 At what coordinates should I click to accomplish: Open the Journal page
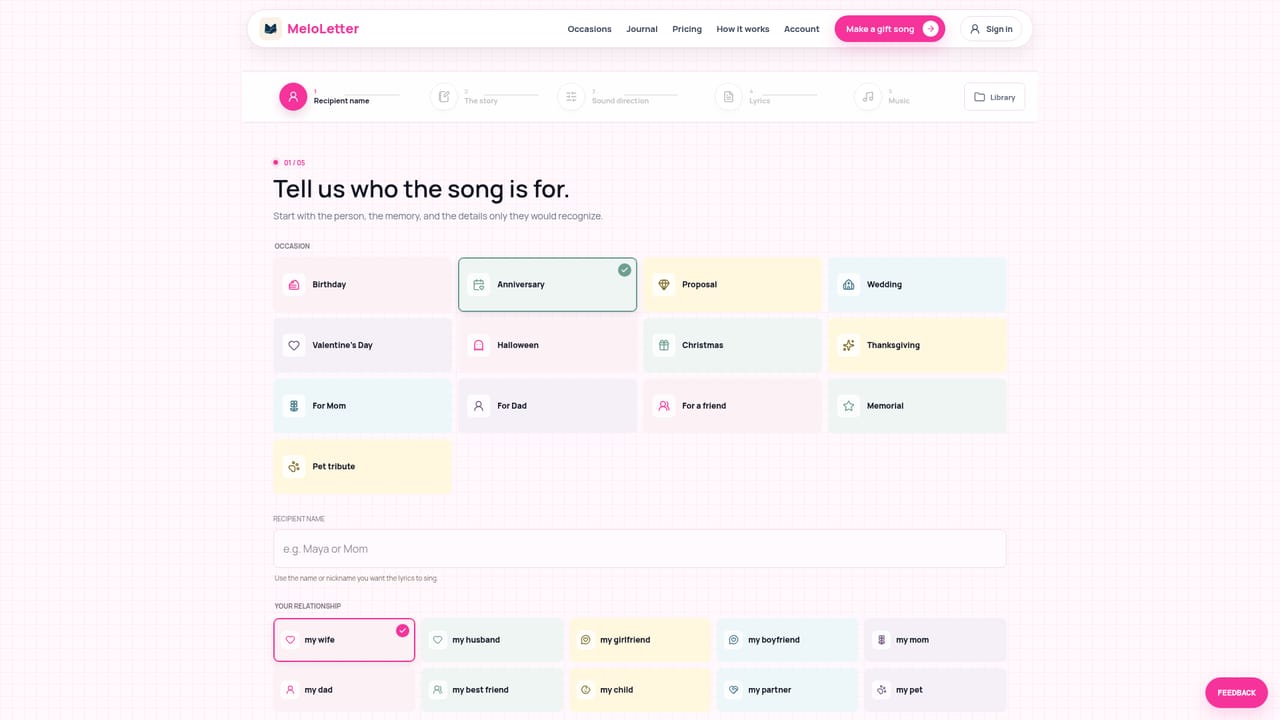tap(642, 29)
